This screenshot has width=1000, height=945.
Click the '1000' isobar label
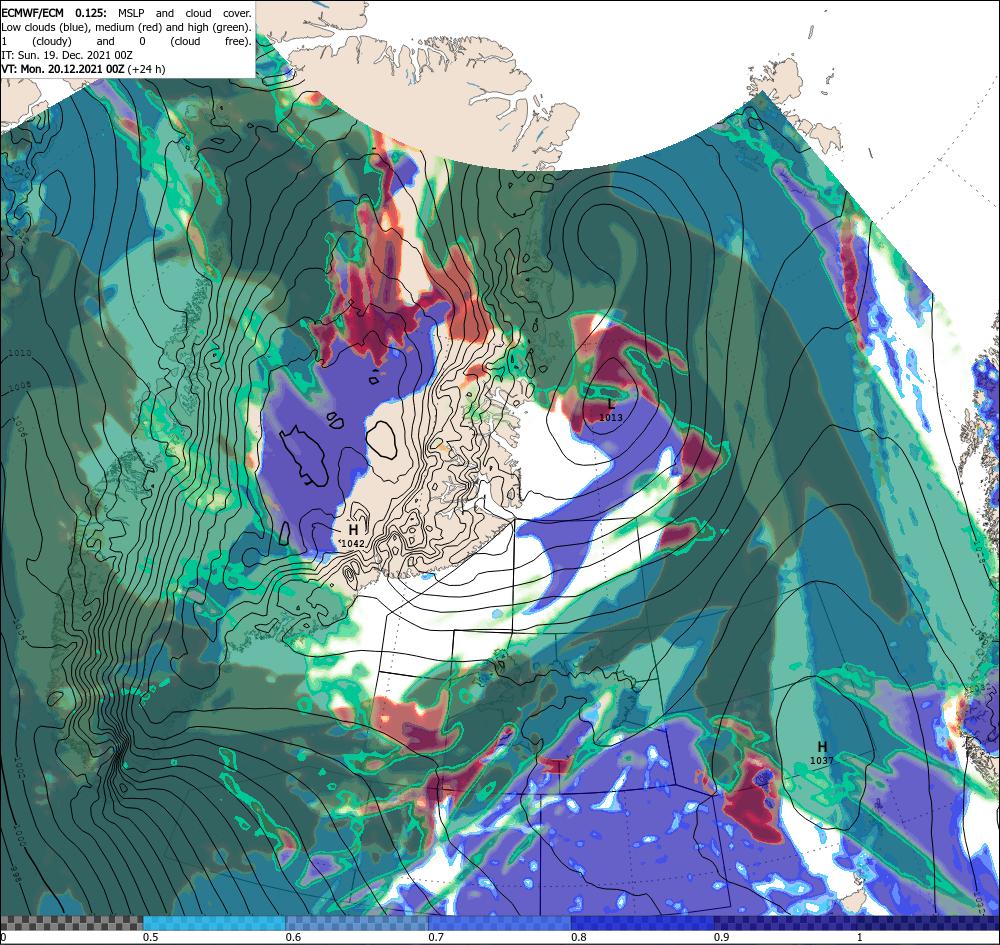[x=20, y=837]
